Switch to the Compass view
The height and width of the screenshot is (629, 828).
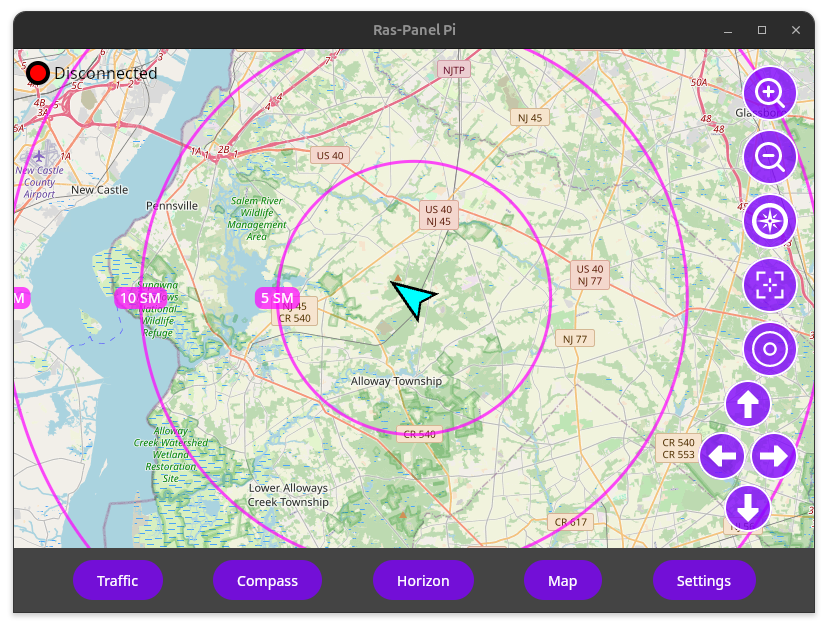tap(267, 580)
